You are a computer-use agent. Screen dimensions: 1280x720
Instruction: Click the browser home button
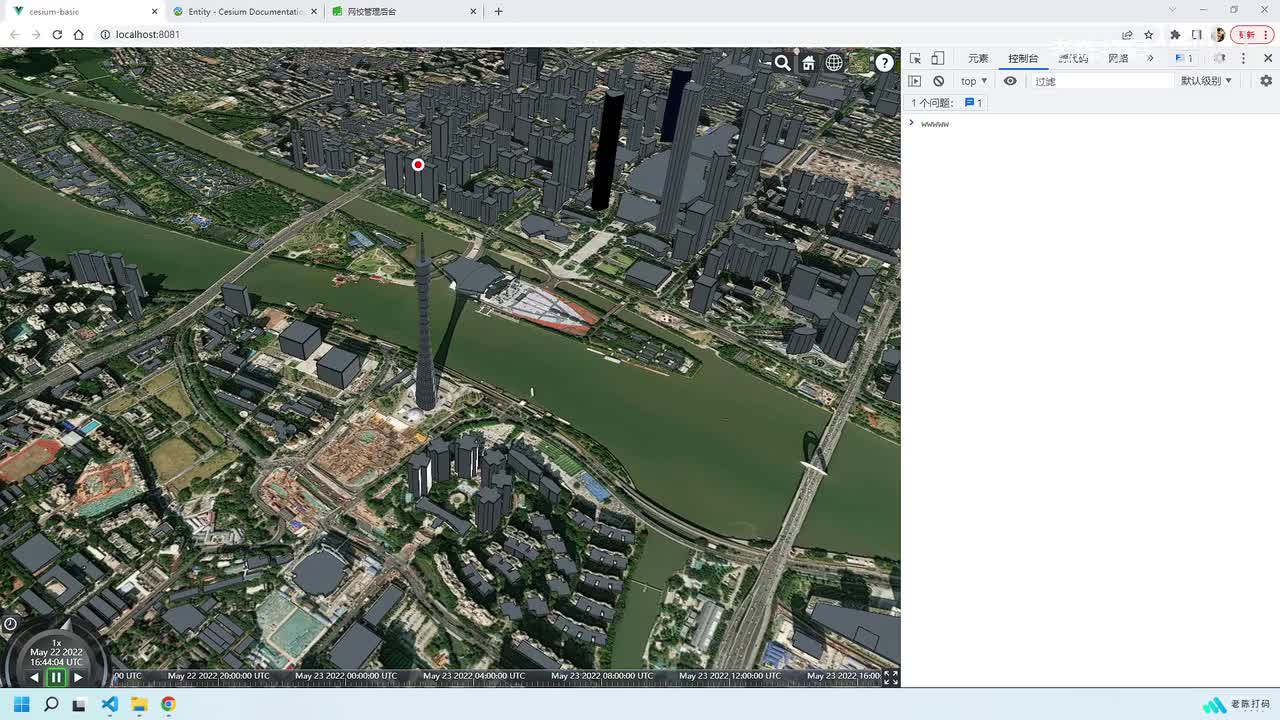(78, 34)
